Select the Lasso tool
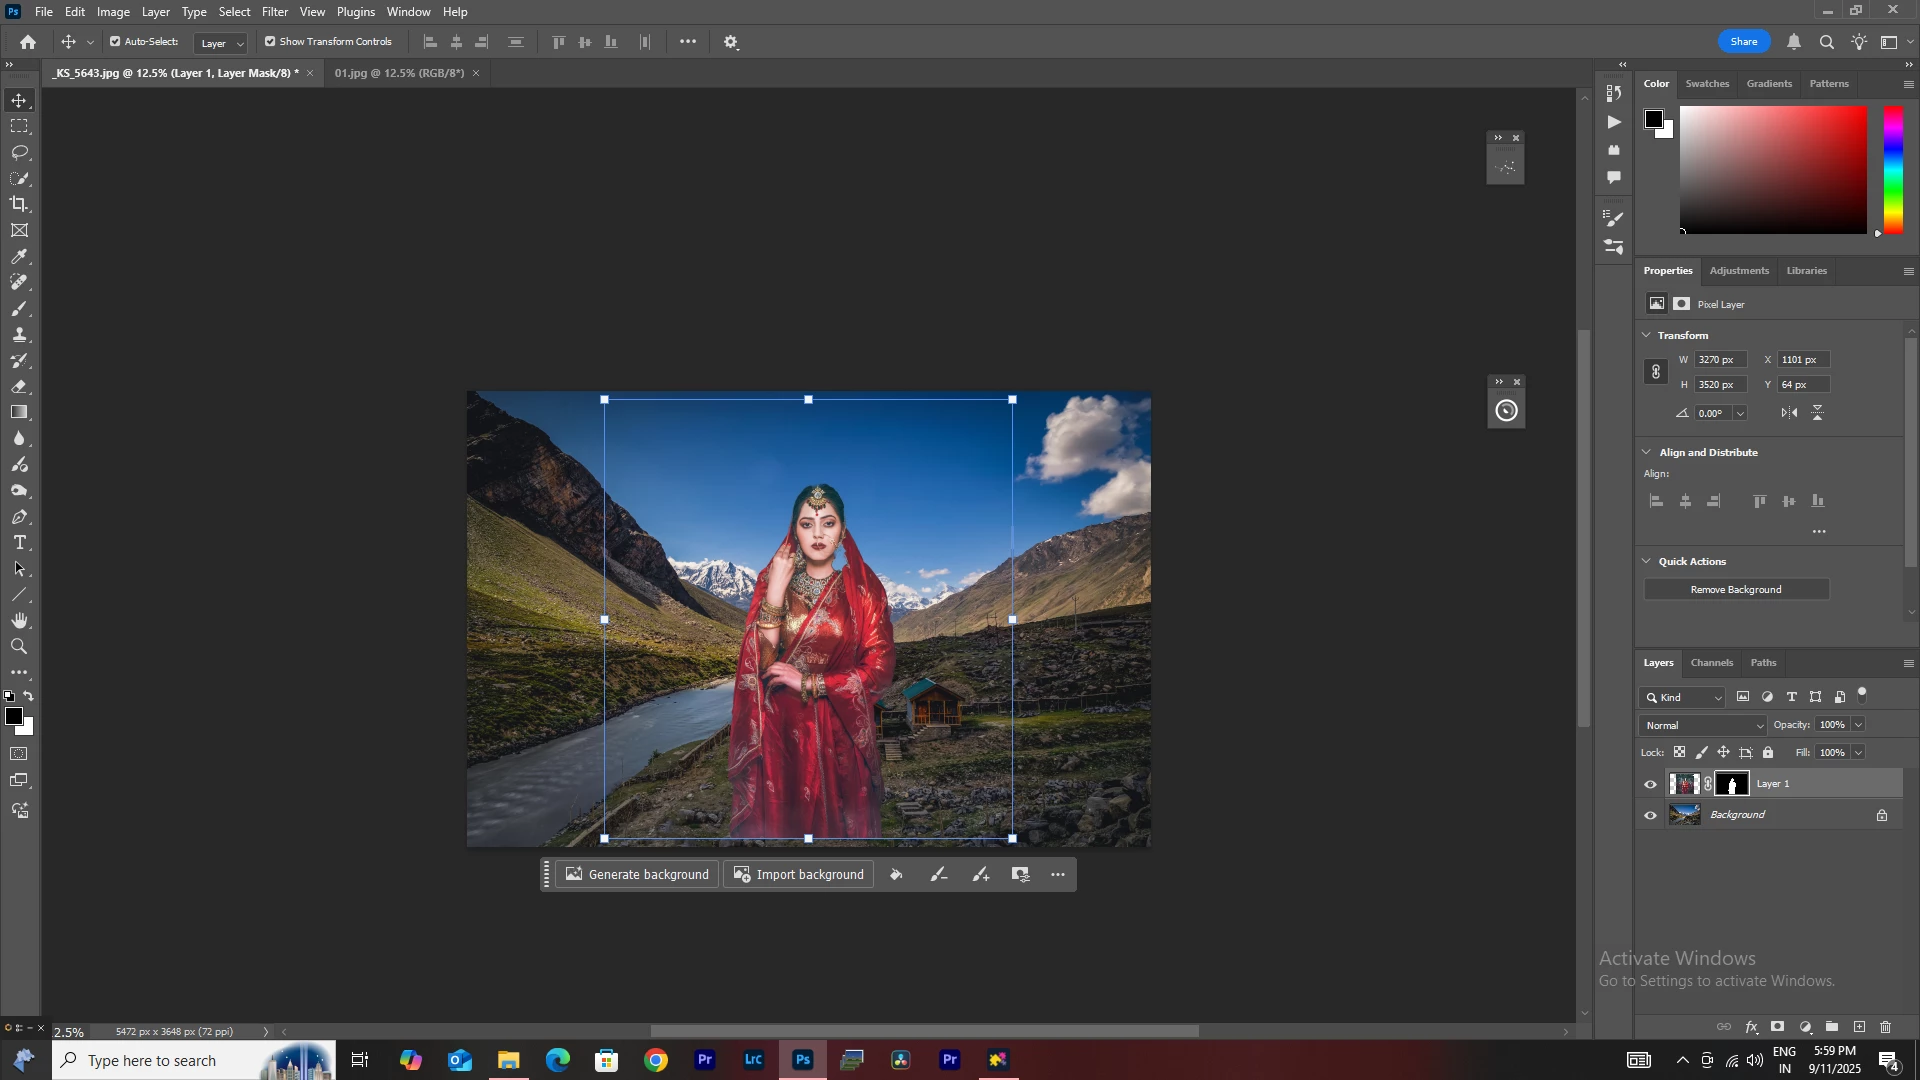The image size is (1920, 1080). click(x=19, y=152)
